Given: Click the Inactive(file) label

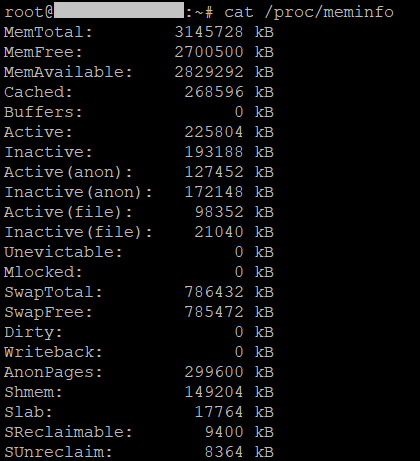Looking at the screenshot, I should tap(78, 232).
